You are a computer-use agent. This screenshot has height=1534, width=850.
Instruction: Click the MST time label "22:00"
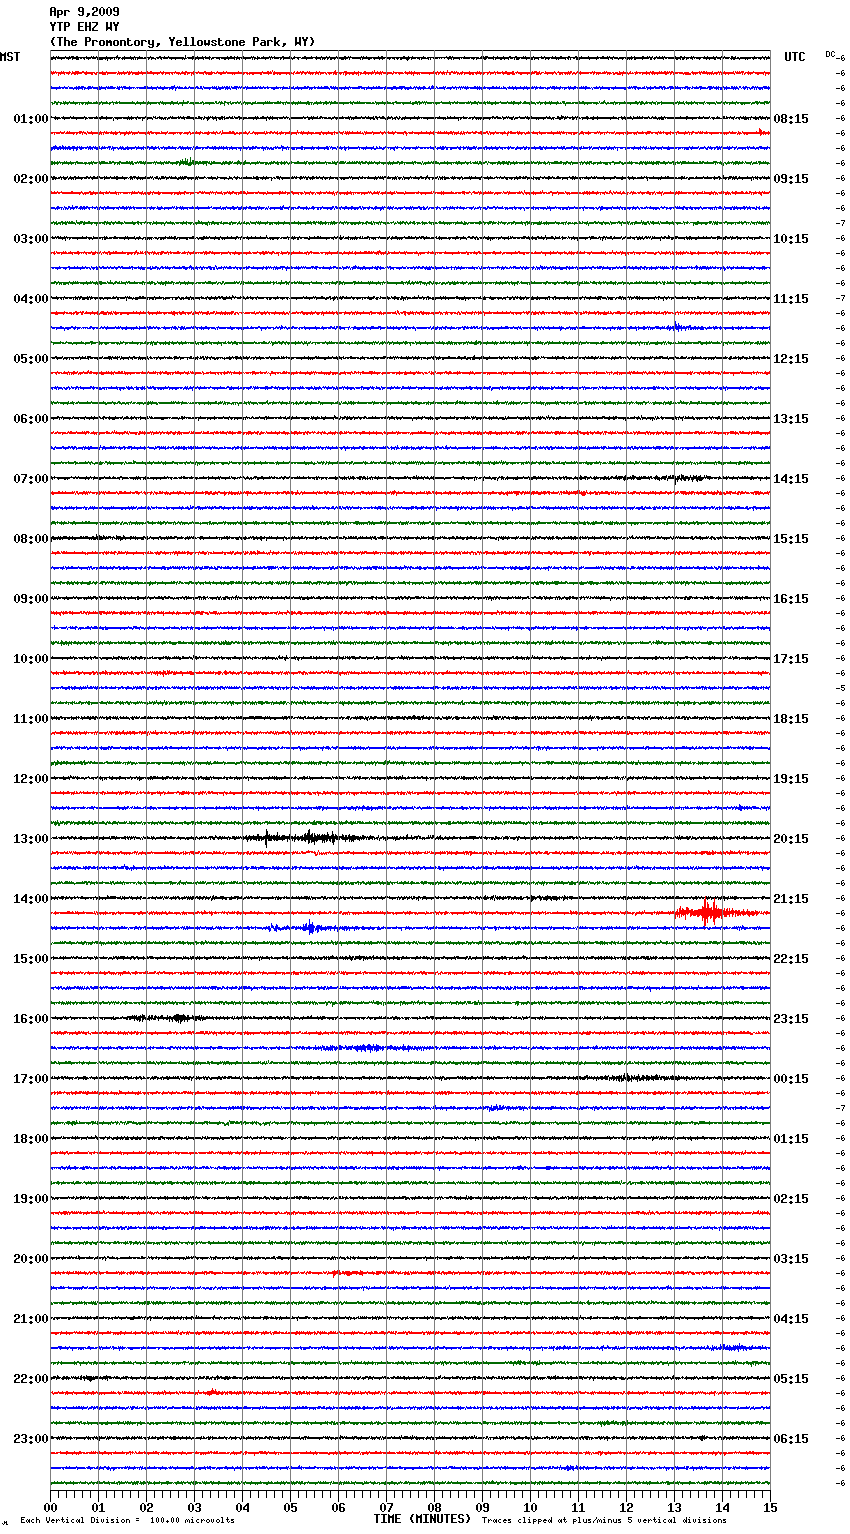point(31,1379)
